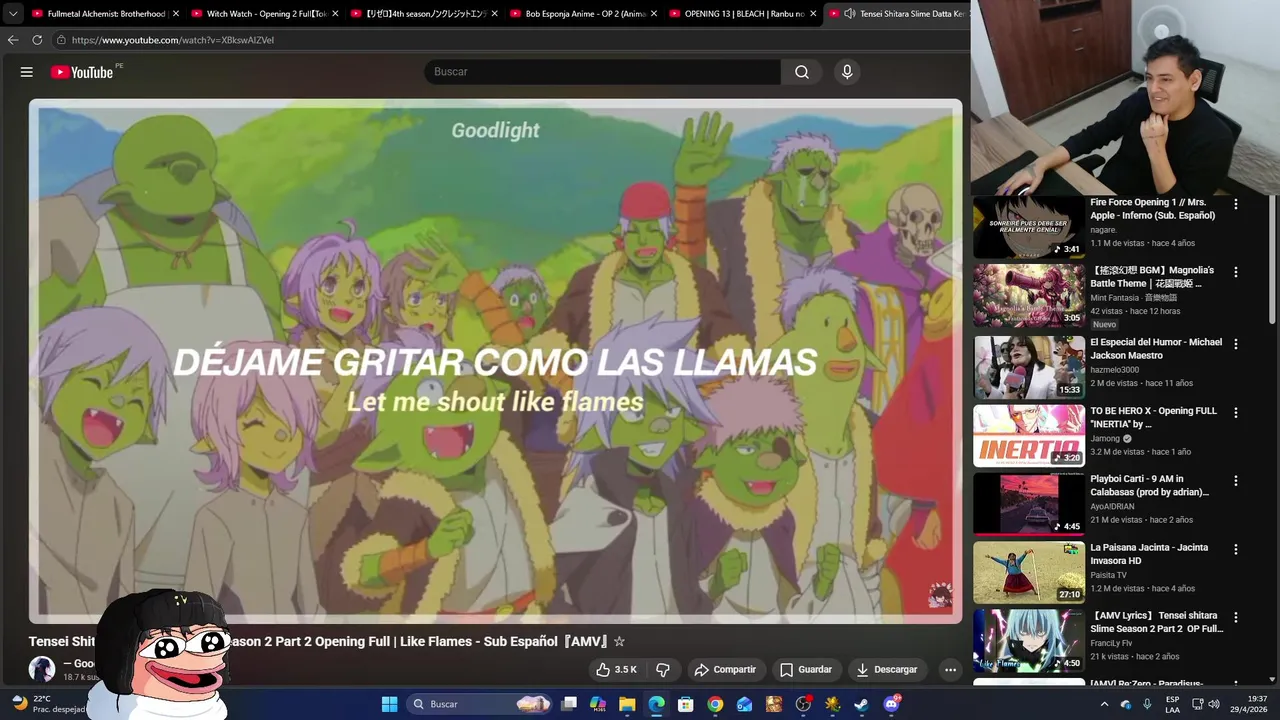The image size is (1280, 720).
Task: Open AMV Lyrics Tensei shitara thumbnail
Action: (x=1029, y=641)
